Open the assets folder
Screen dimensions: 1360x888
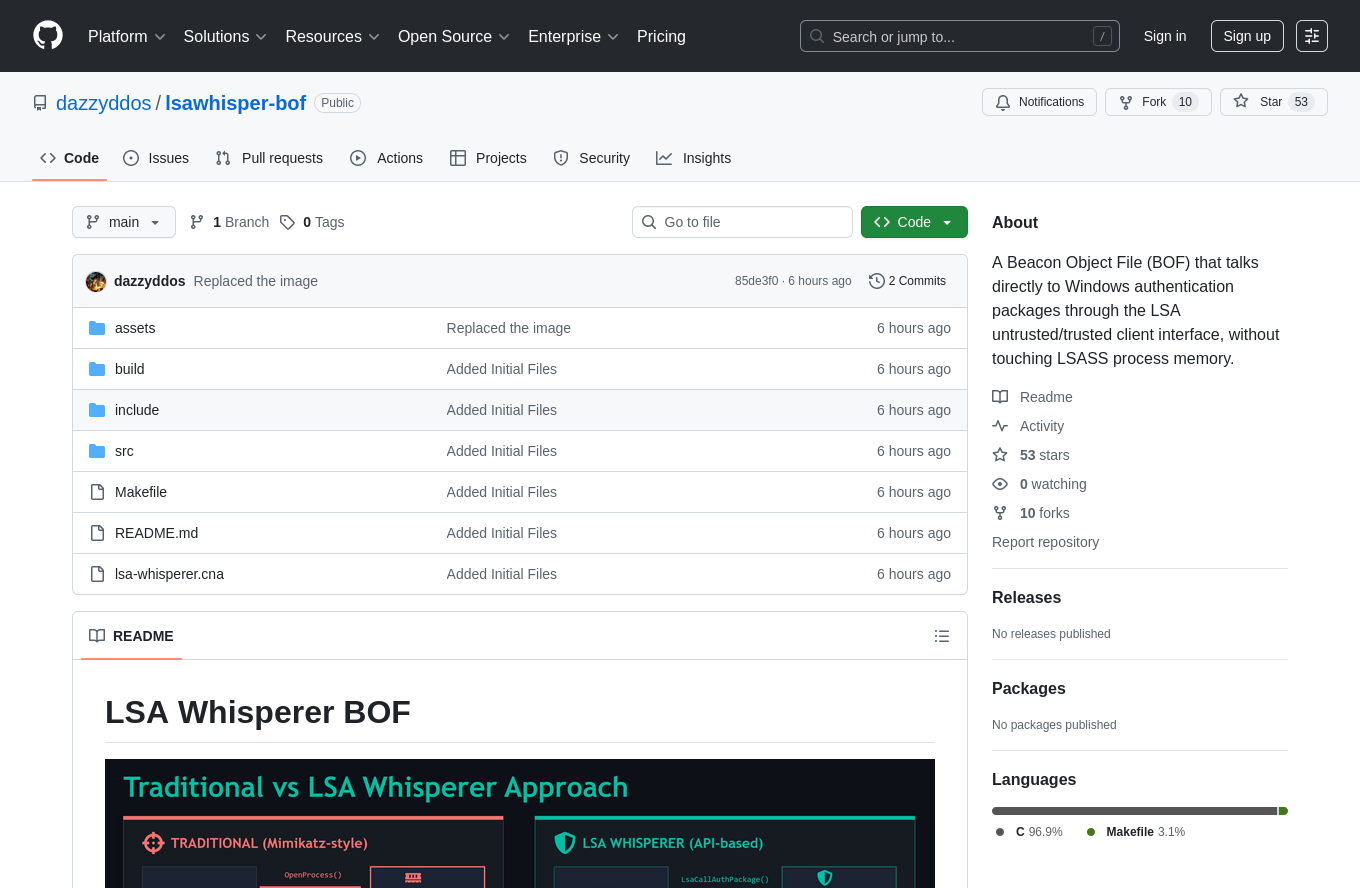135,328
